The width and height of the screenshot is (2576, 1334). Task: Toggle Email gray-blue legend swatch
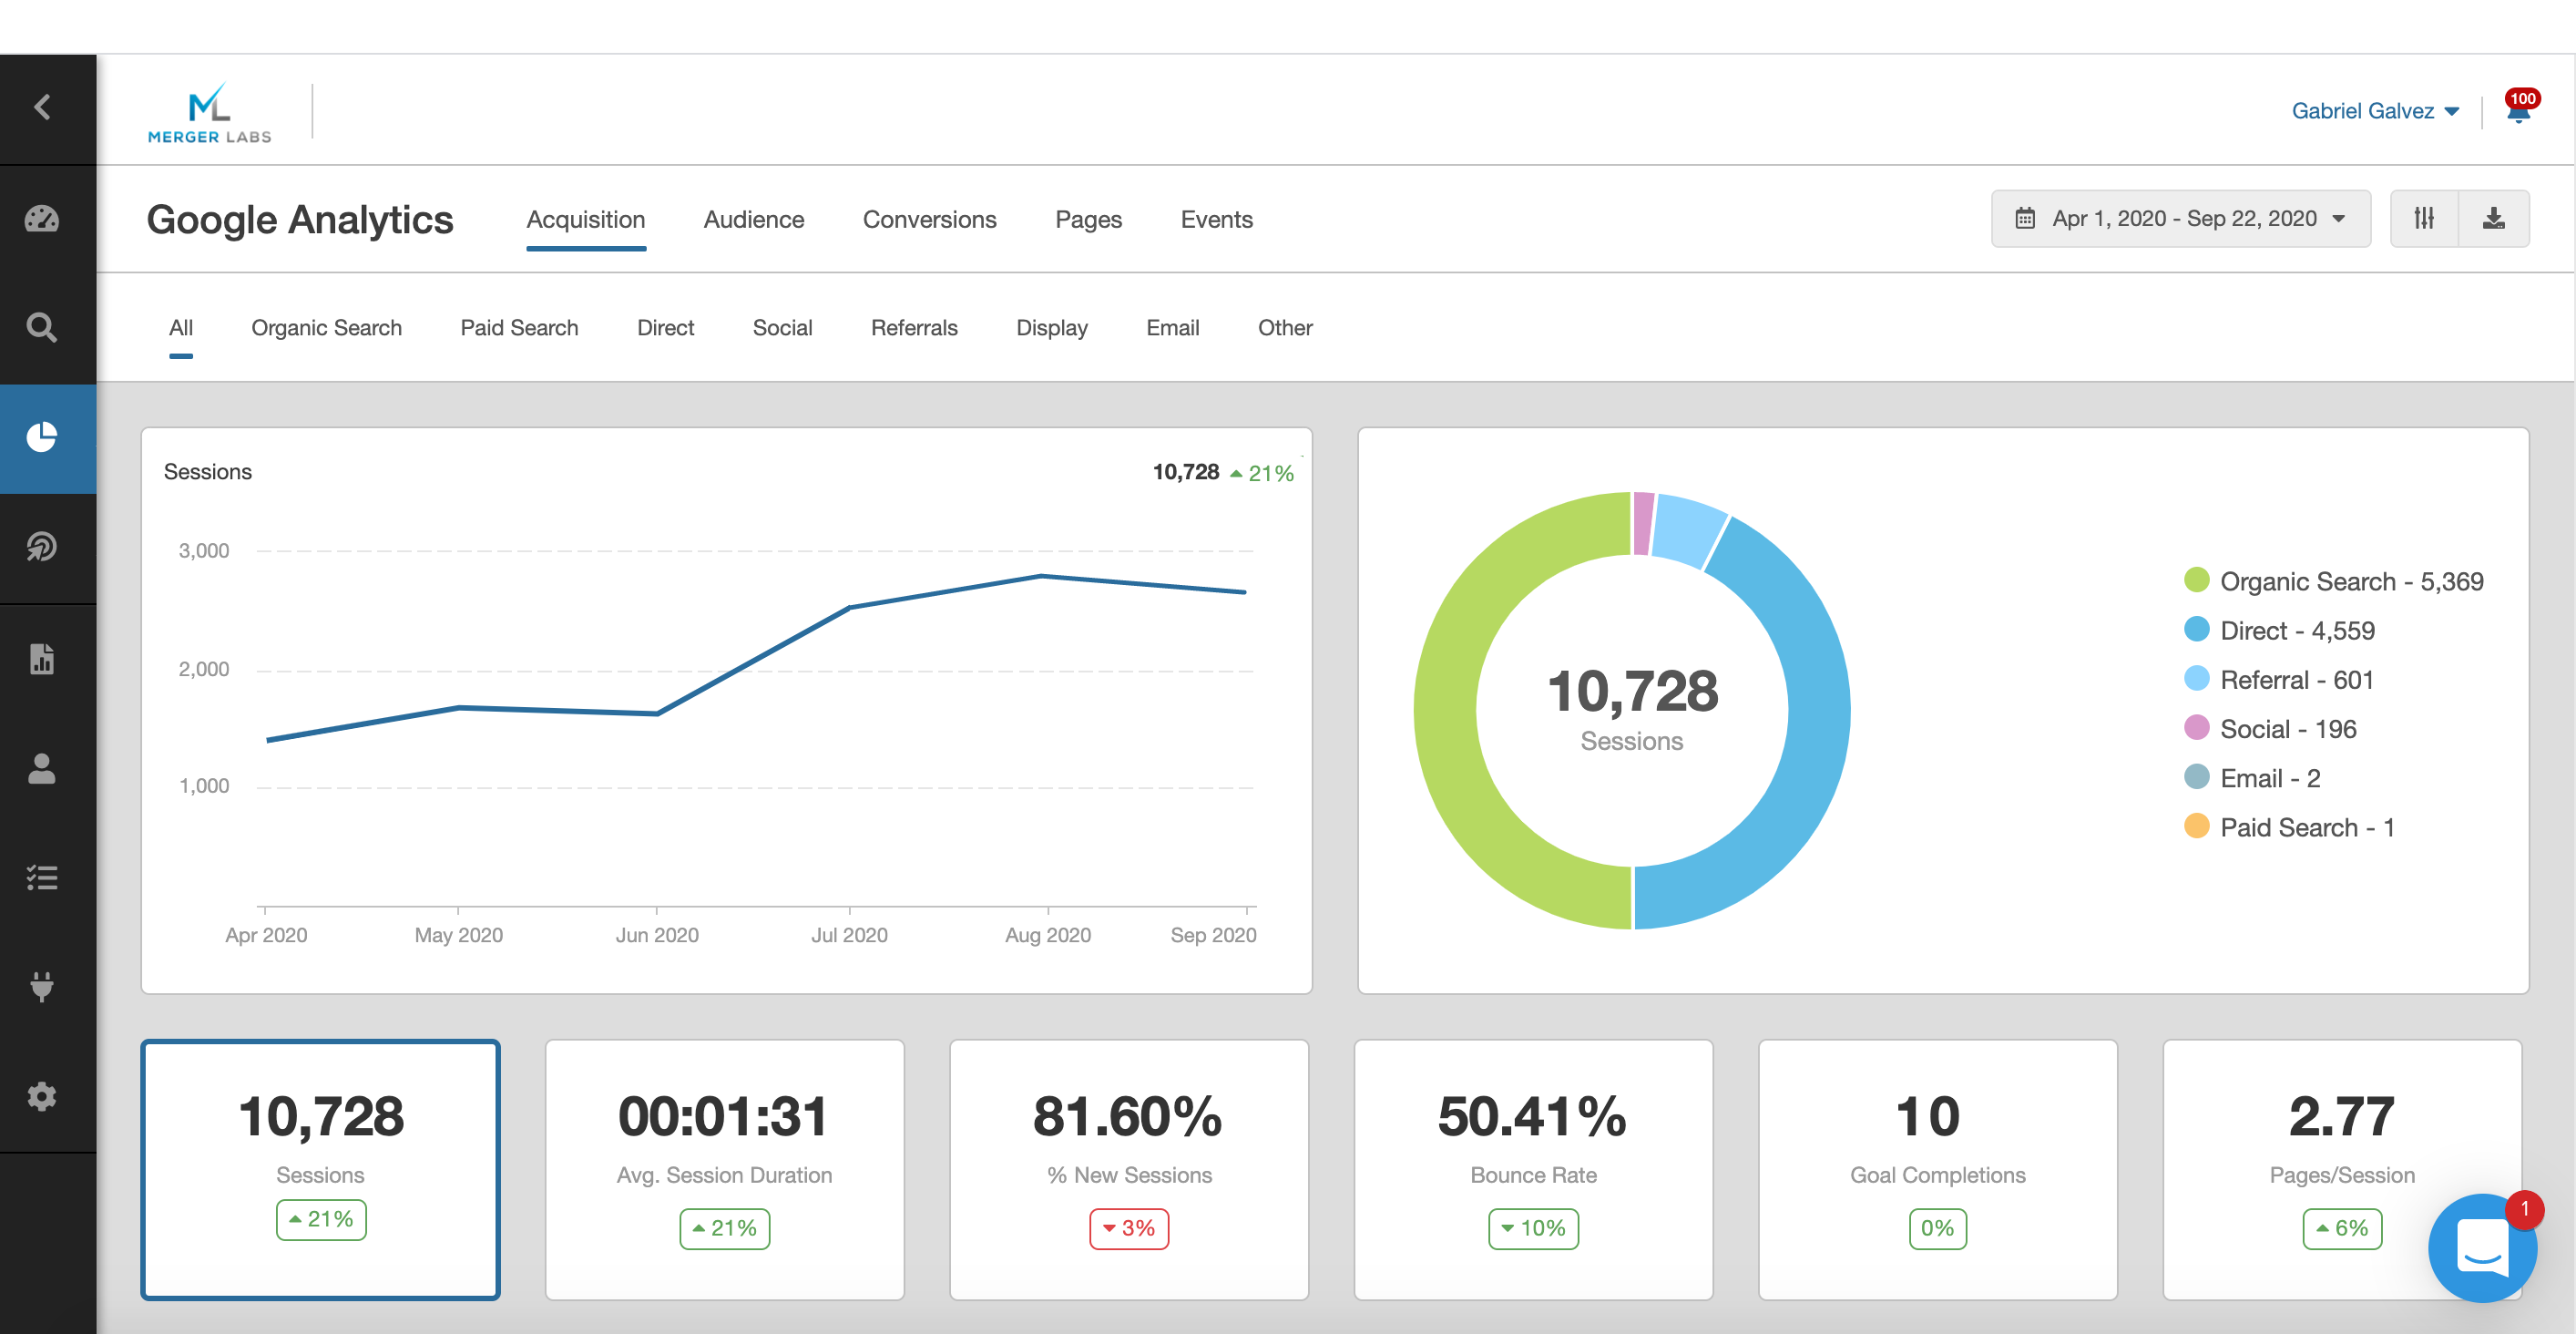pyautogui.click(x=2197, y=776)
